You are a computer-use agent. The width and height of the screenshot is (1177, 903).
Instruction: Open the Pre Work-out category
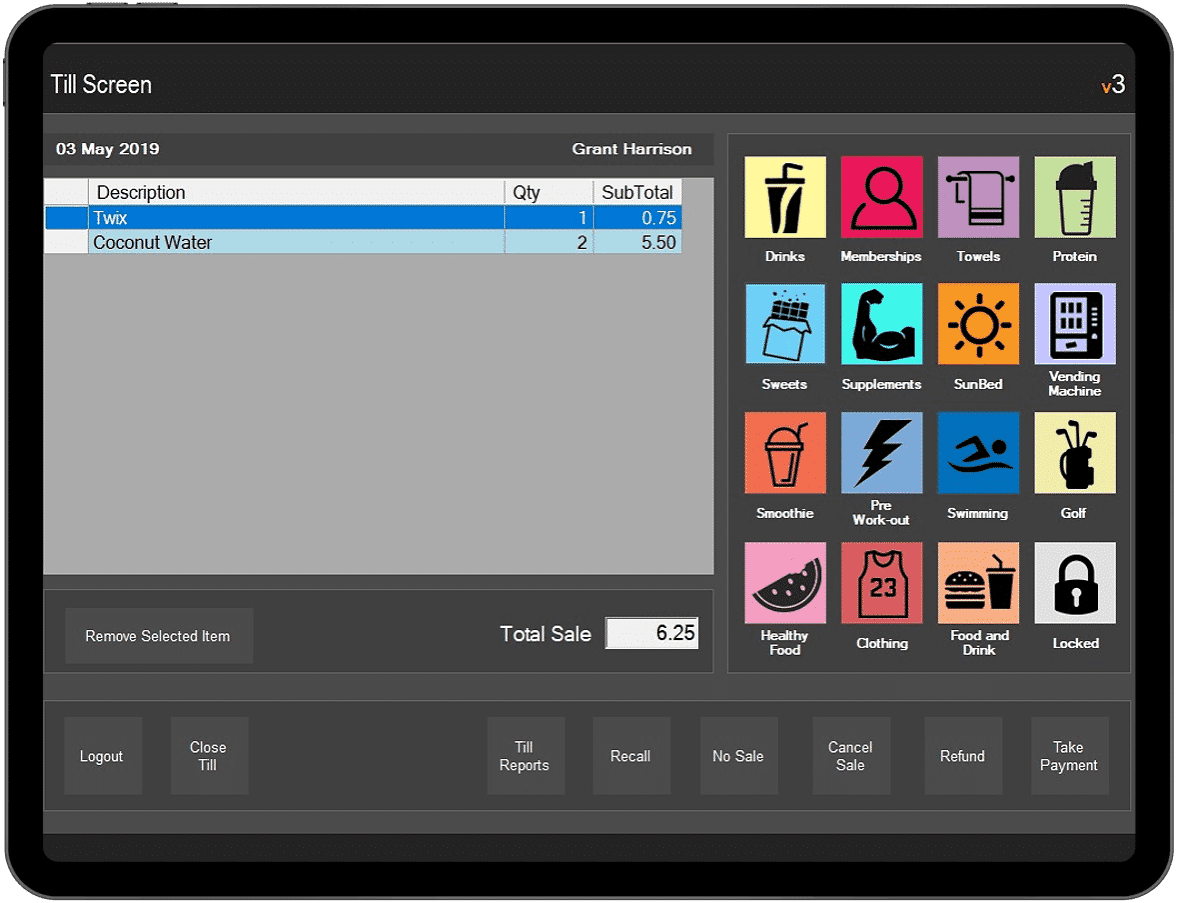[x=881, y=453]
